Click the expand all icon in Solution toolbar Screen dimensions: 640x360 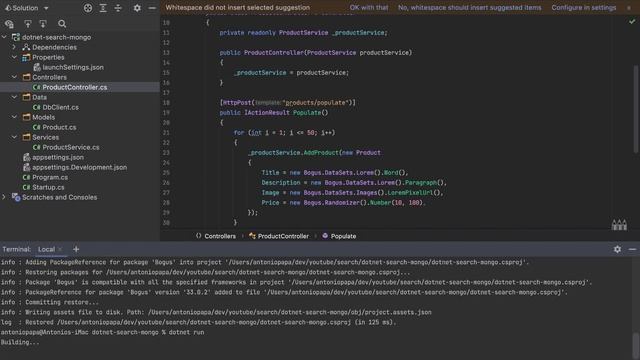[103, 8]
